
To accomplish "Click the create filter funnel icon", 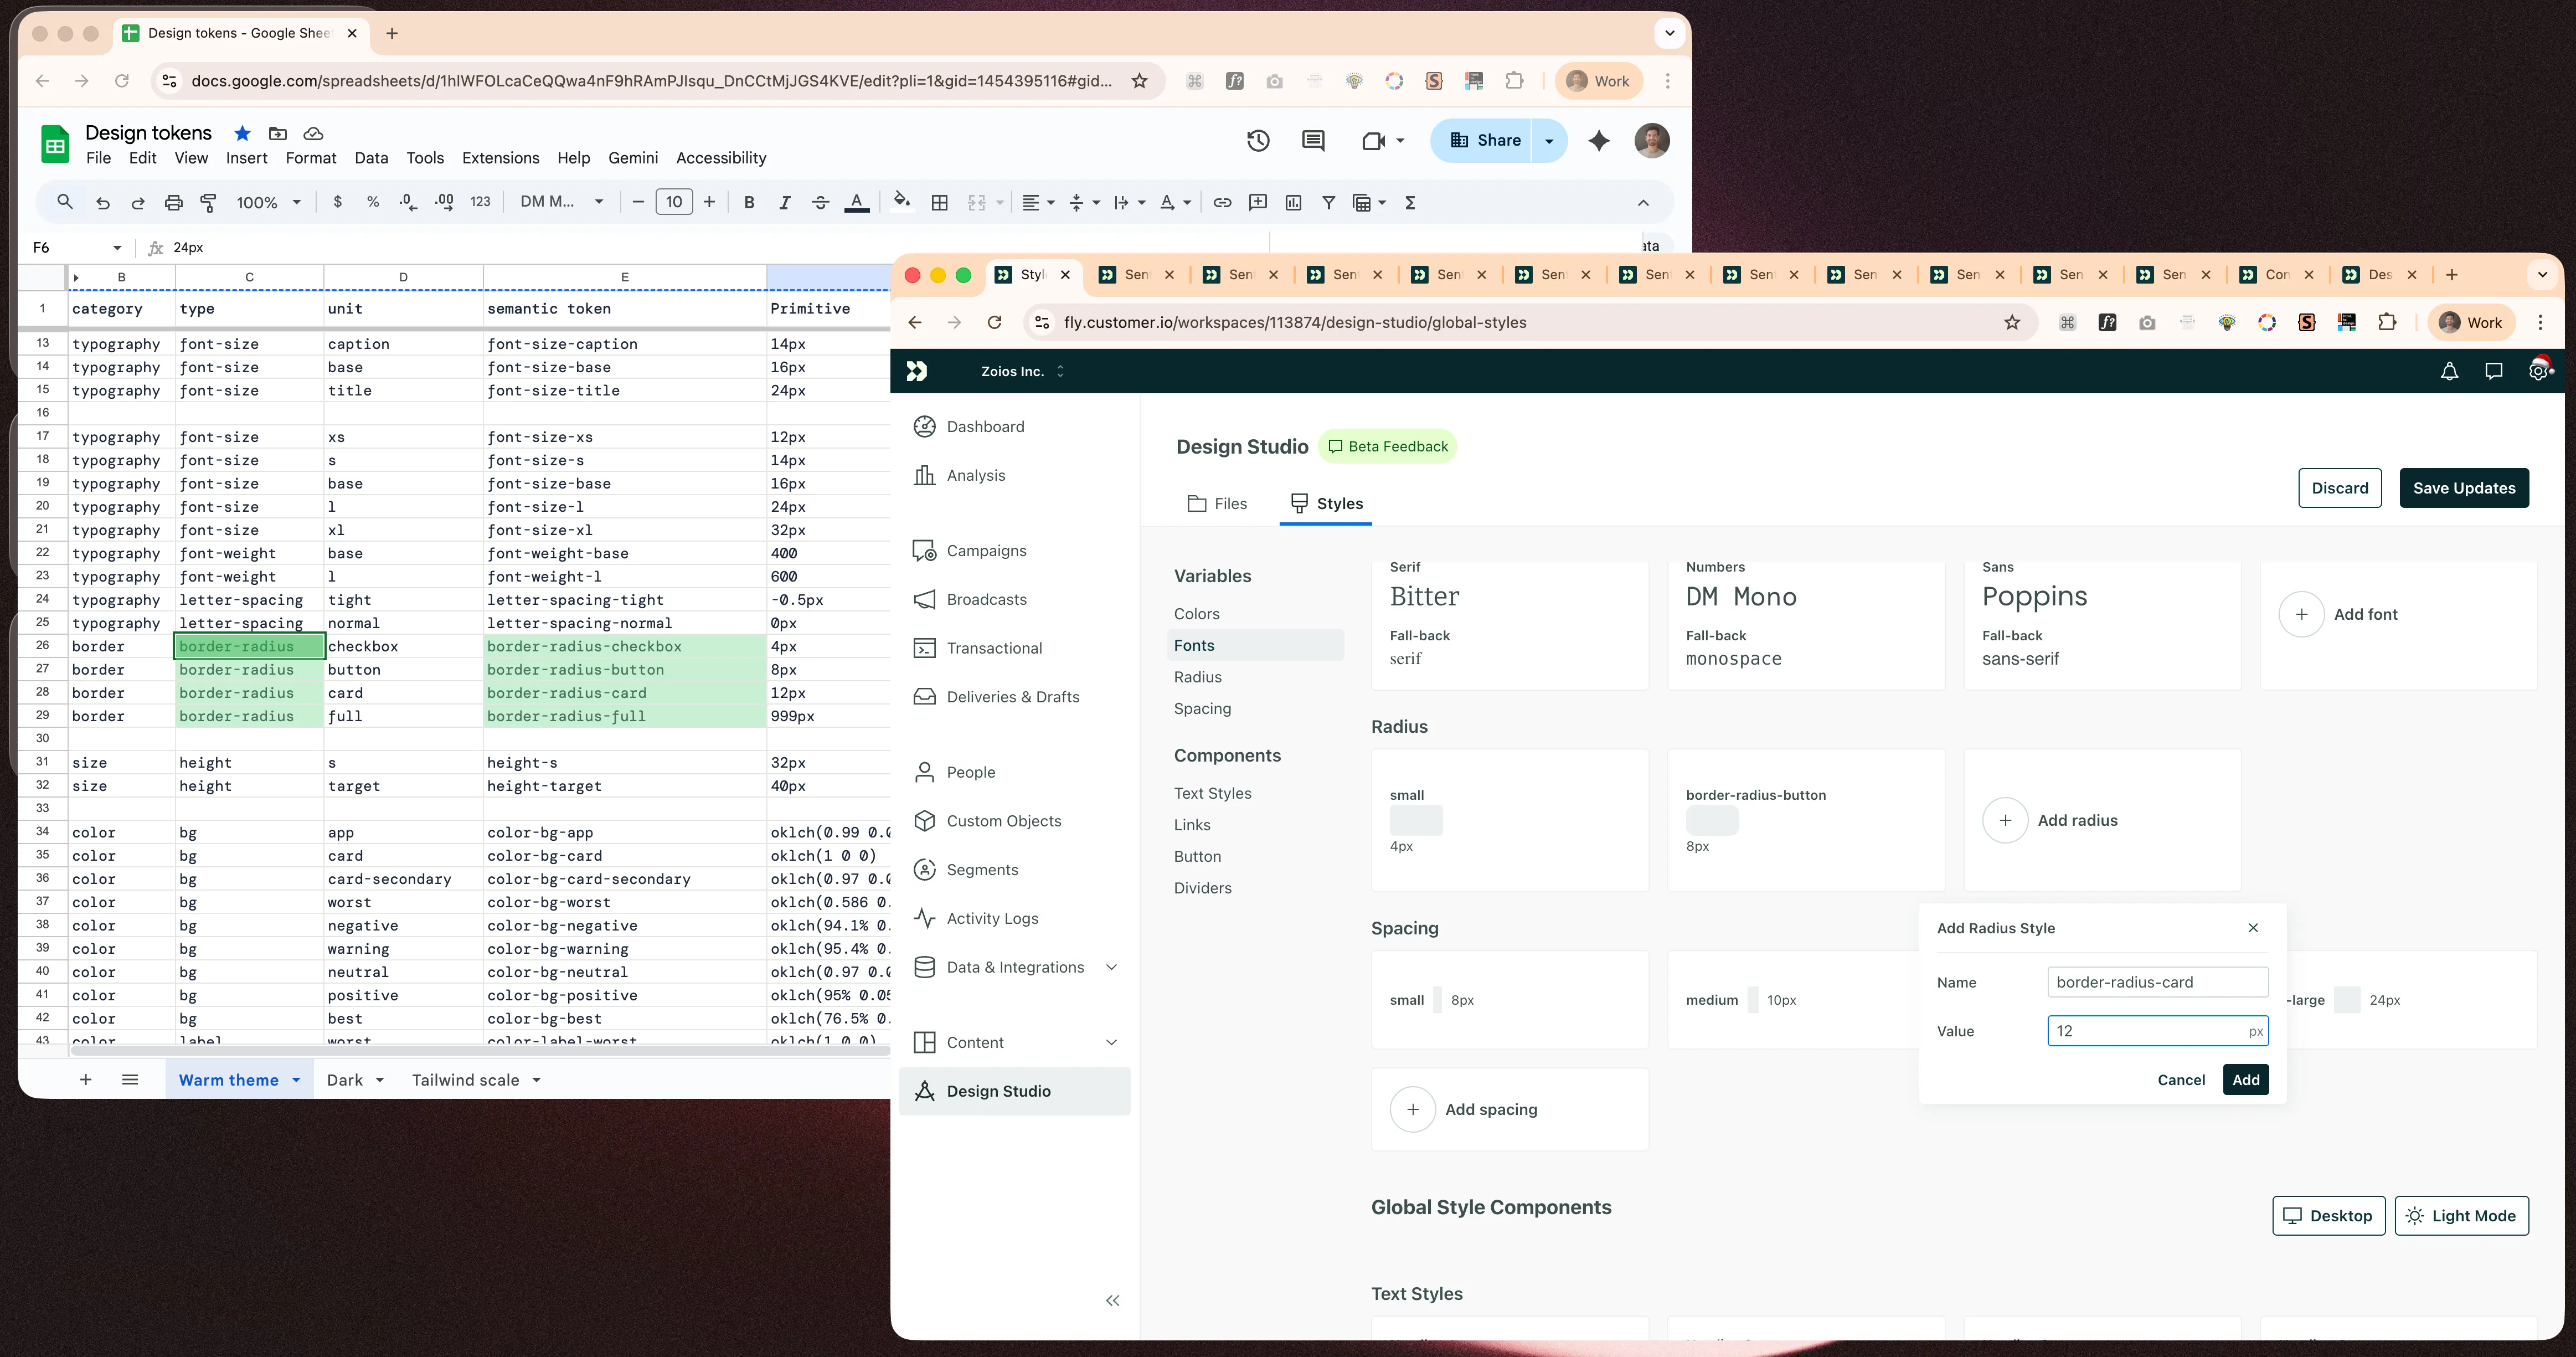I will click(x=1328, y=202).
